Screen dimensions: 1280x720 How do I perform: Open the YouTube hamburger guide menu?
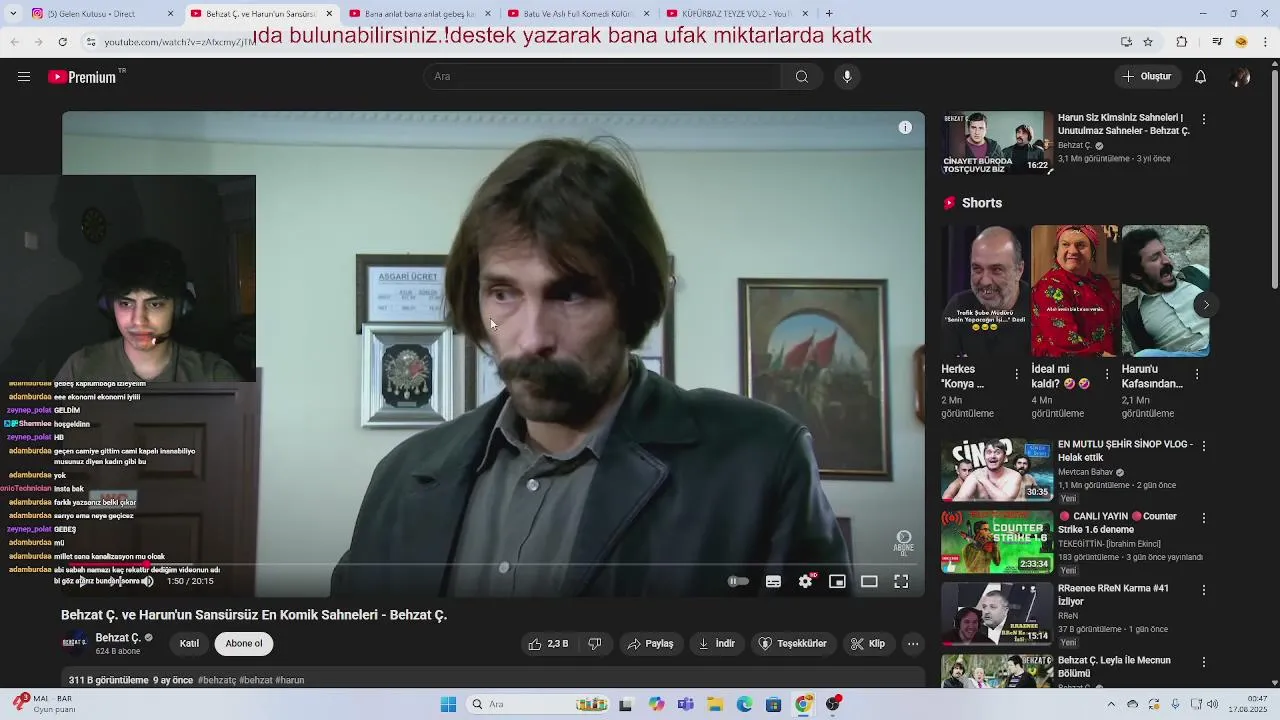pos(24,77)
